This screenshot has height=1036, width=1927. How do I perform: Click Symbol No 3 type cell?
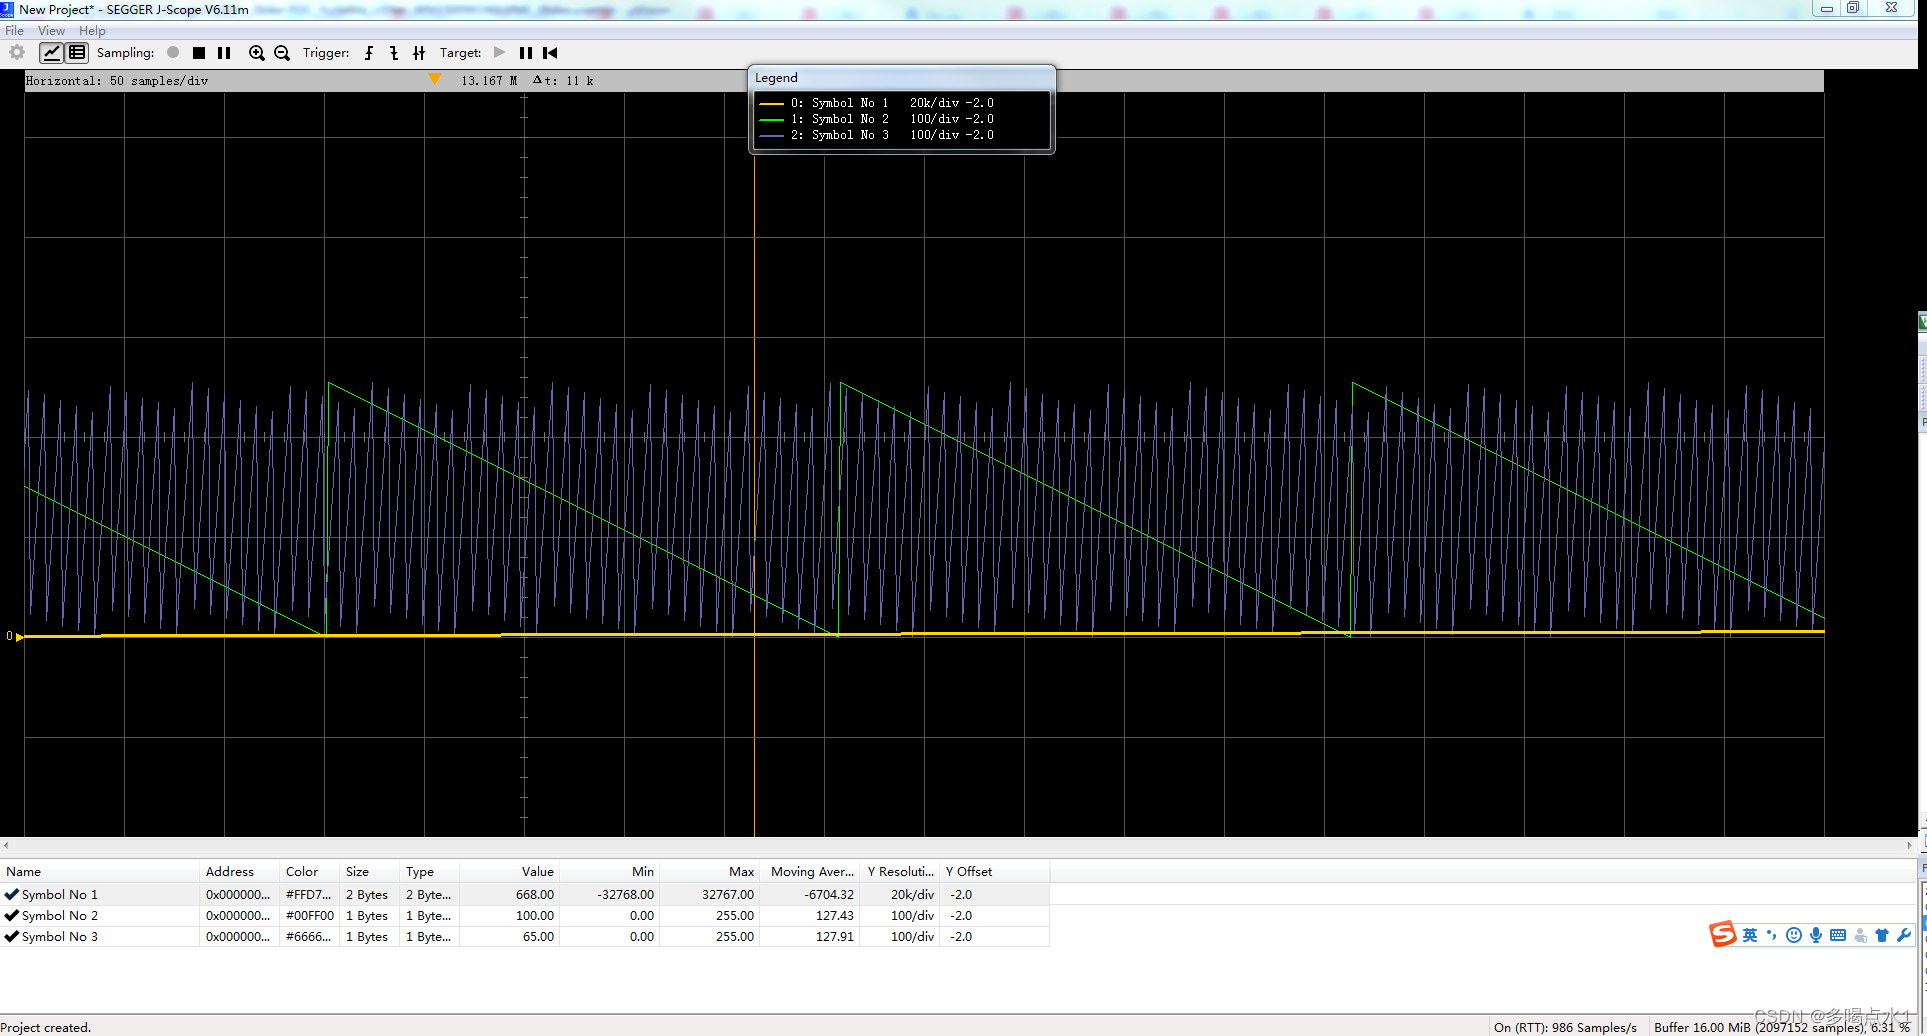pyautogui.click(x=429, y=937)
